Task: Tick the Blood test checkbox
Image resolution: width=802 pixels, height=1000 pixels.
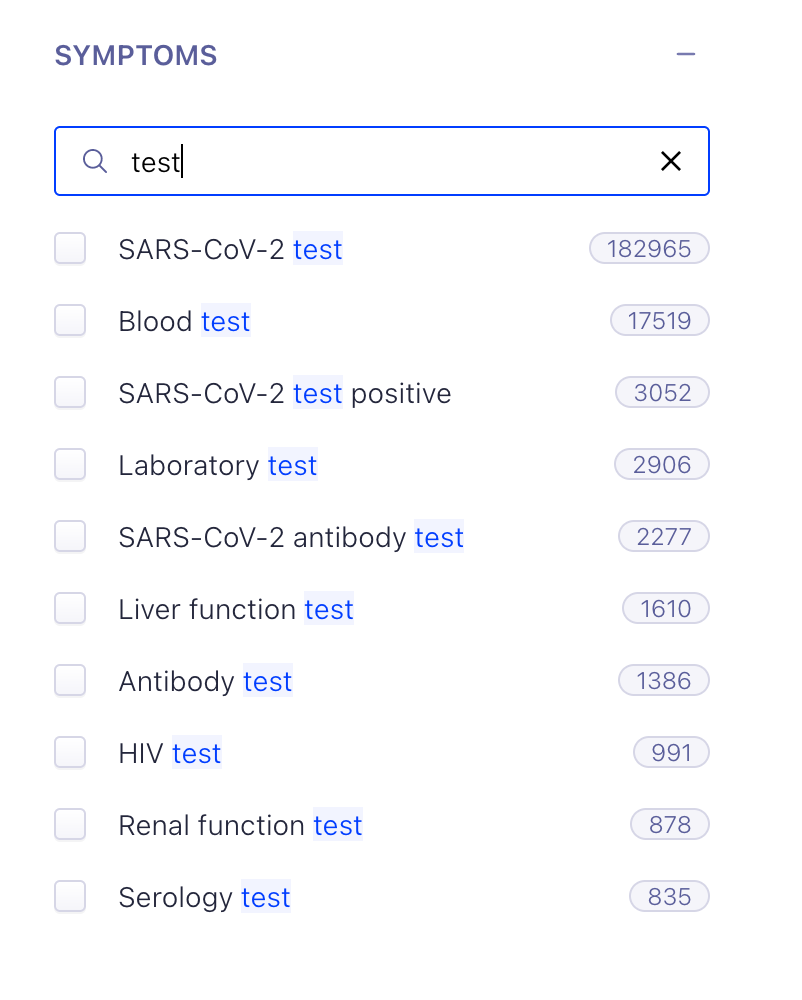Action: [x=70, y=320]
